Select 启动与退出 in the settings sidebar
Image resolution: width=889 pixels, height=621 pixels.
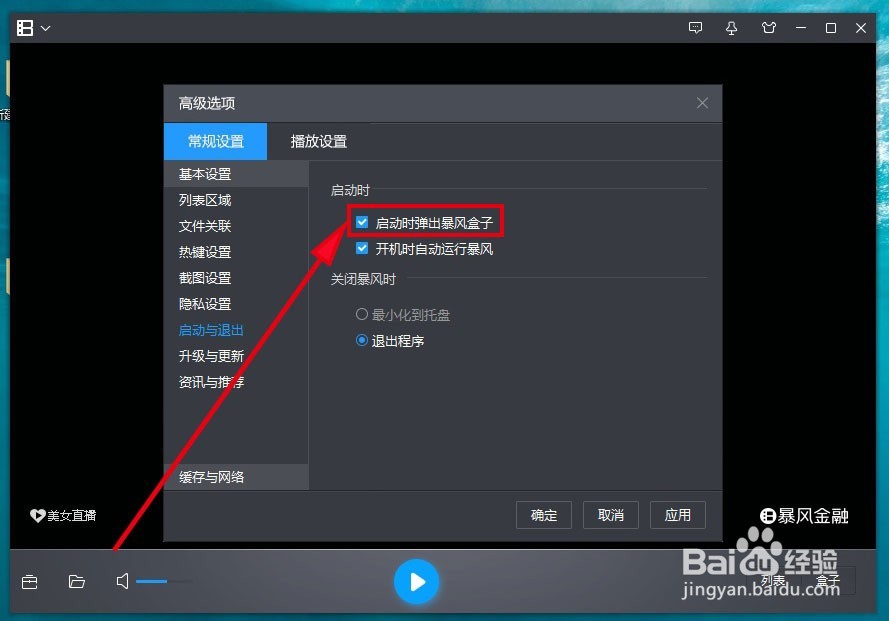(210, 329)
